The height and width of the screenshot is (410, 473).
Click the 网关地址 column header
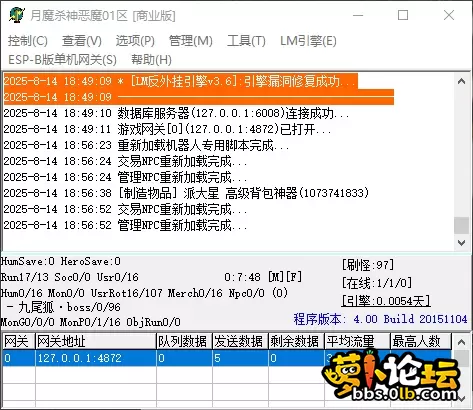[96, 342]
